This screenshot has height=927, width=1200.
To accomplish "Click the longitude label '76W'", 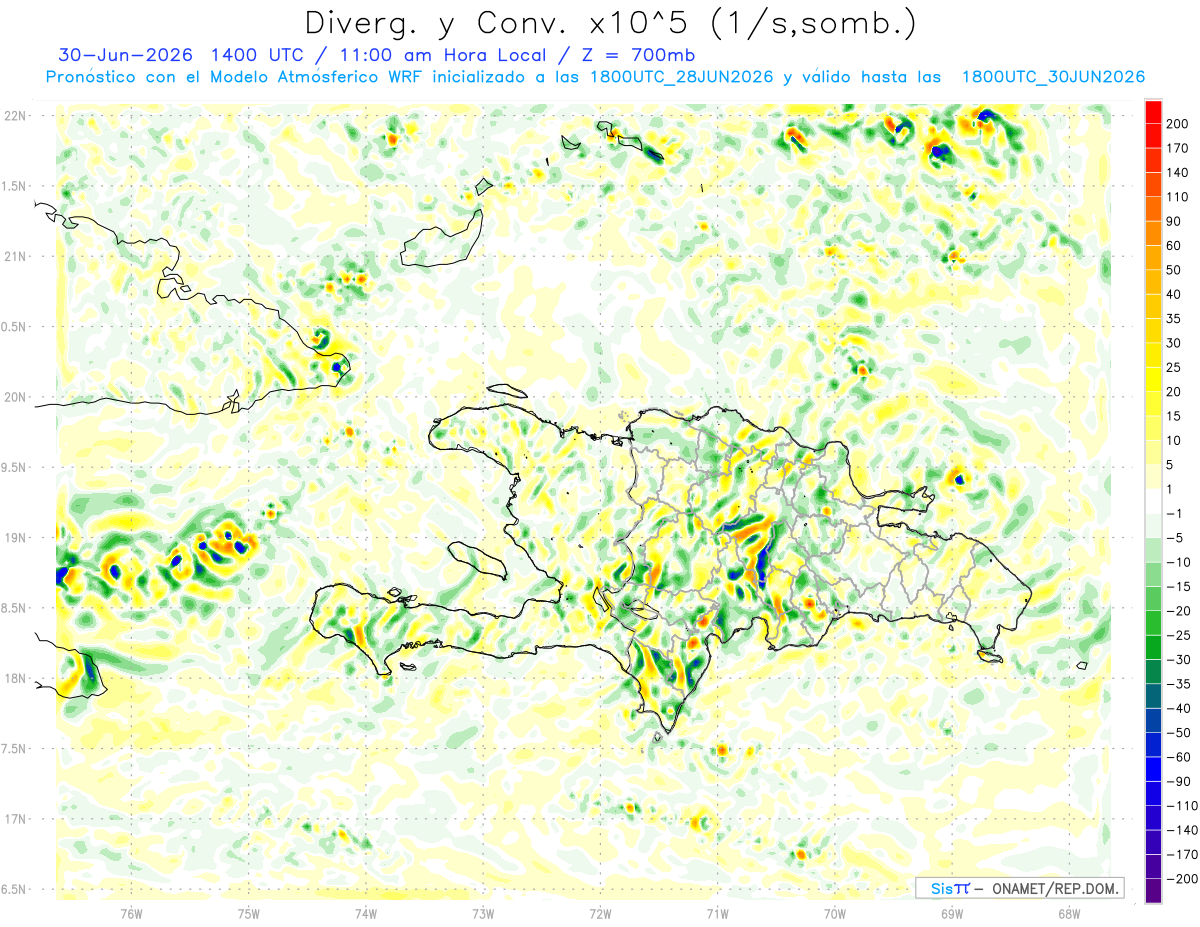I will pyautogui.click(x=131, y=913).
